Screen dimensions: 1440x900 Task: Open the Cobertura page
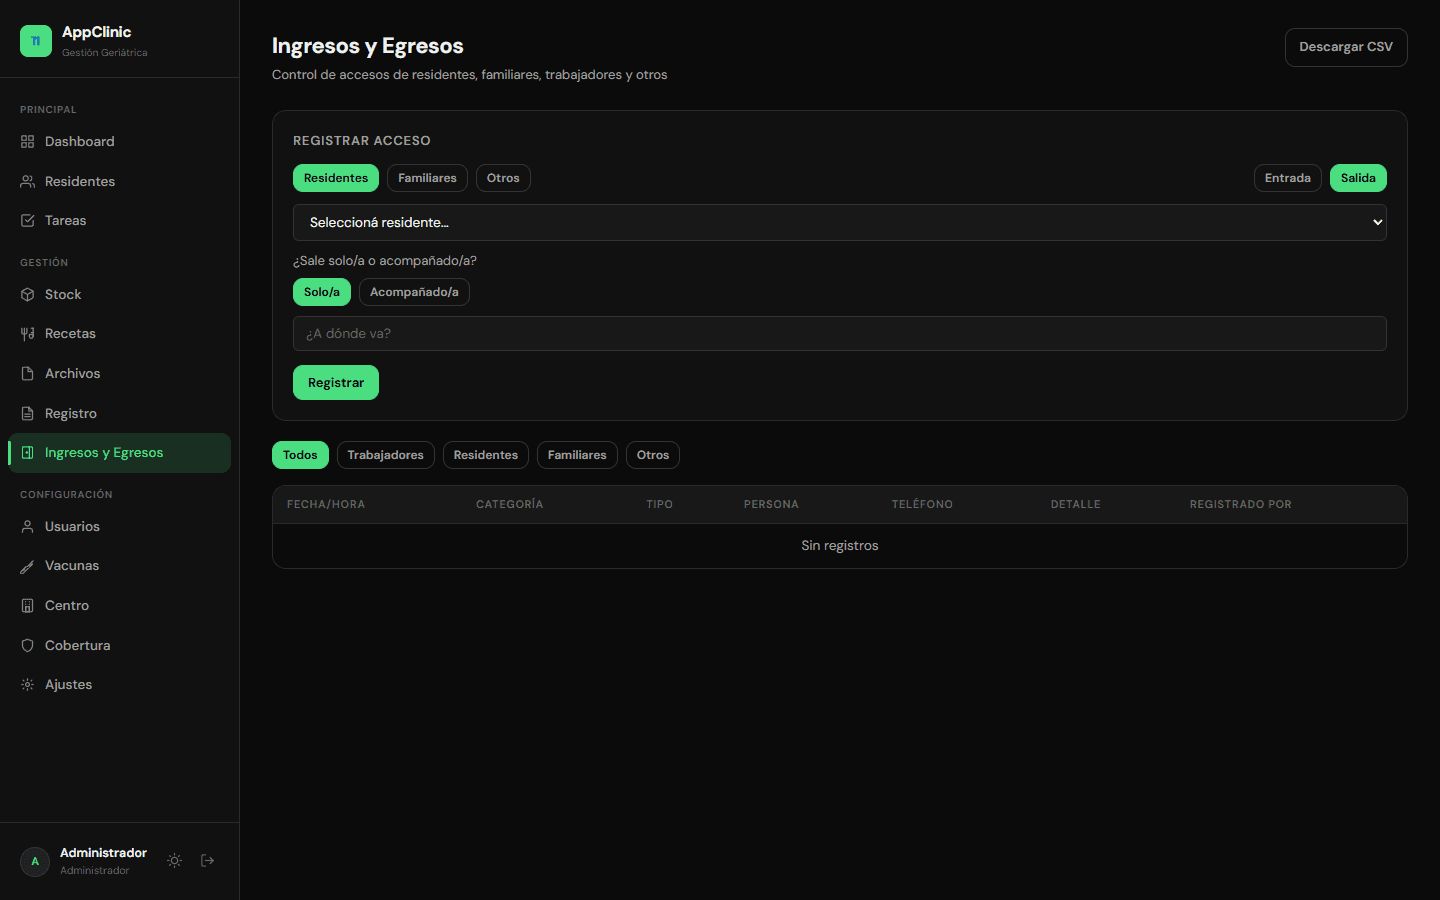click(119, 646)
